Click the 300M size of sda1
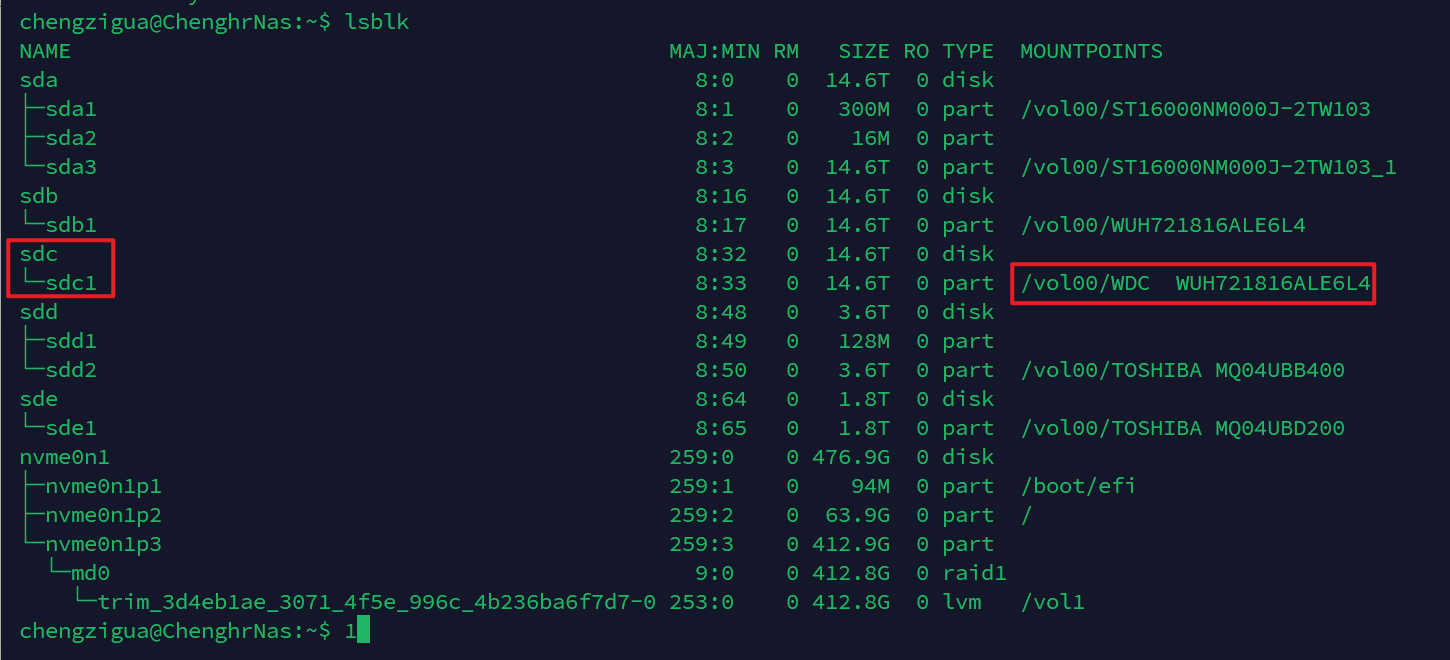 [864, 109]
